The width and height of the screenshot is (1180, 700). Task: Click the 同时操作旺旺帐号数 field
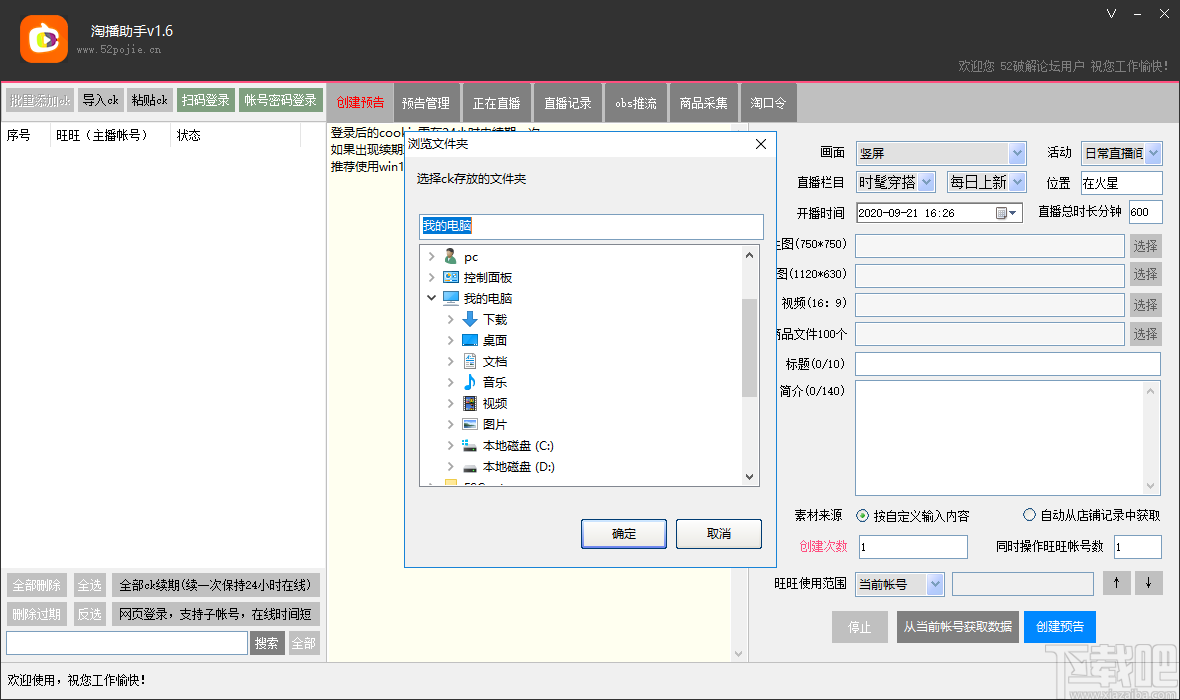tap(1138, 546)
